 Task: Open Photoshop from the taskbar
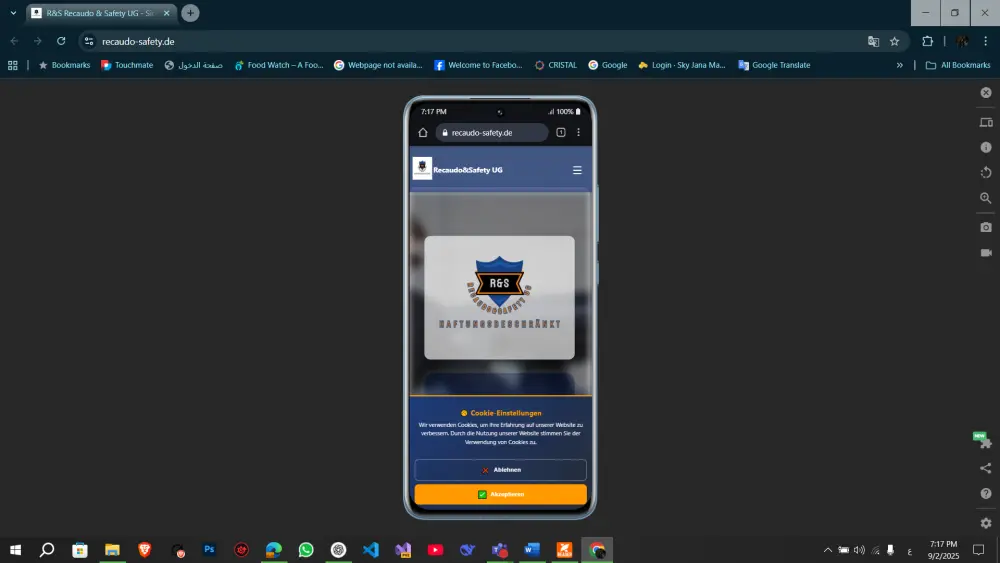(209, 550)
